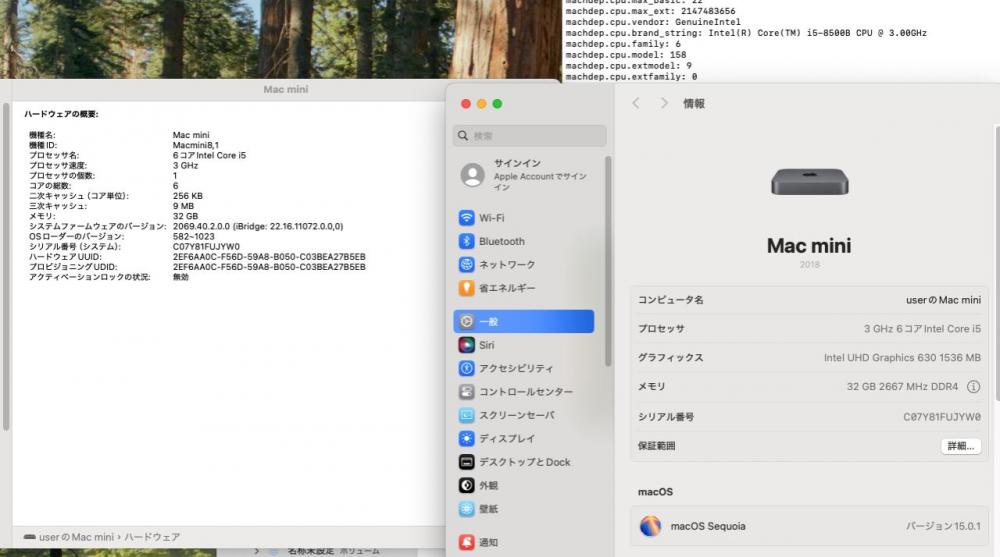
Task: Click System Information left scrollbar
Action: pos(6,267)
